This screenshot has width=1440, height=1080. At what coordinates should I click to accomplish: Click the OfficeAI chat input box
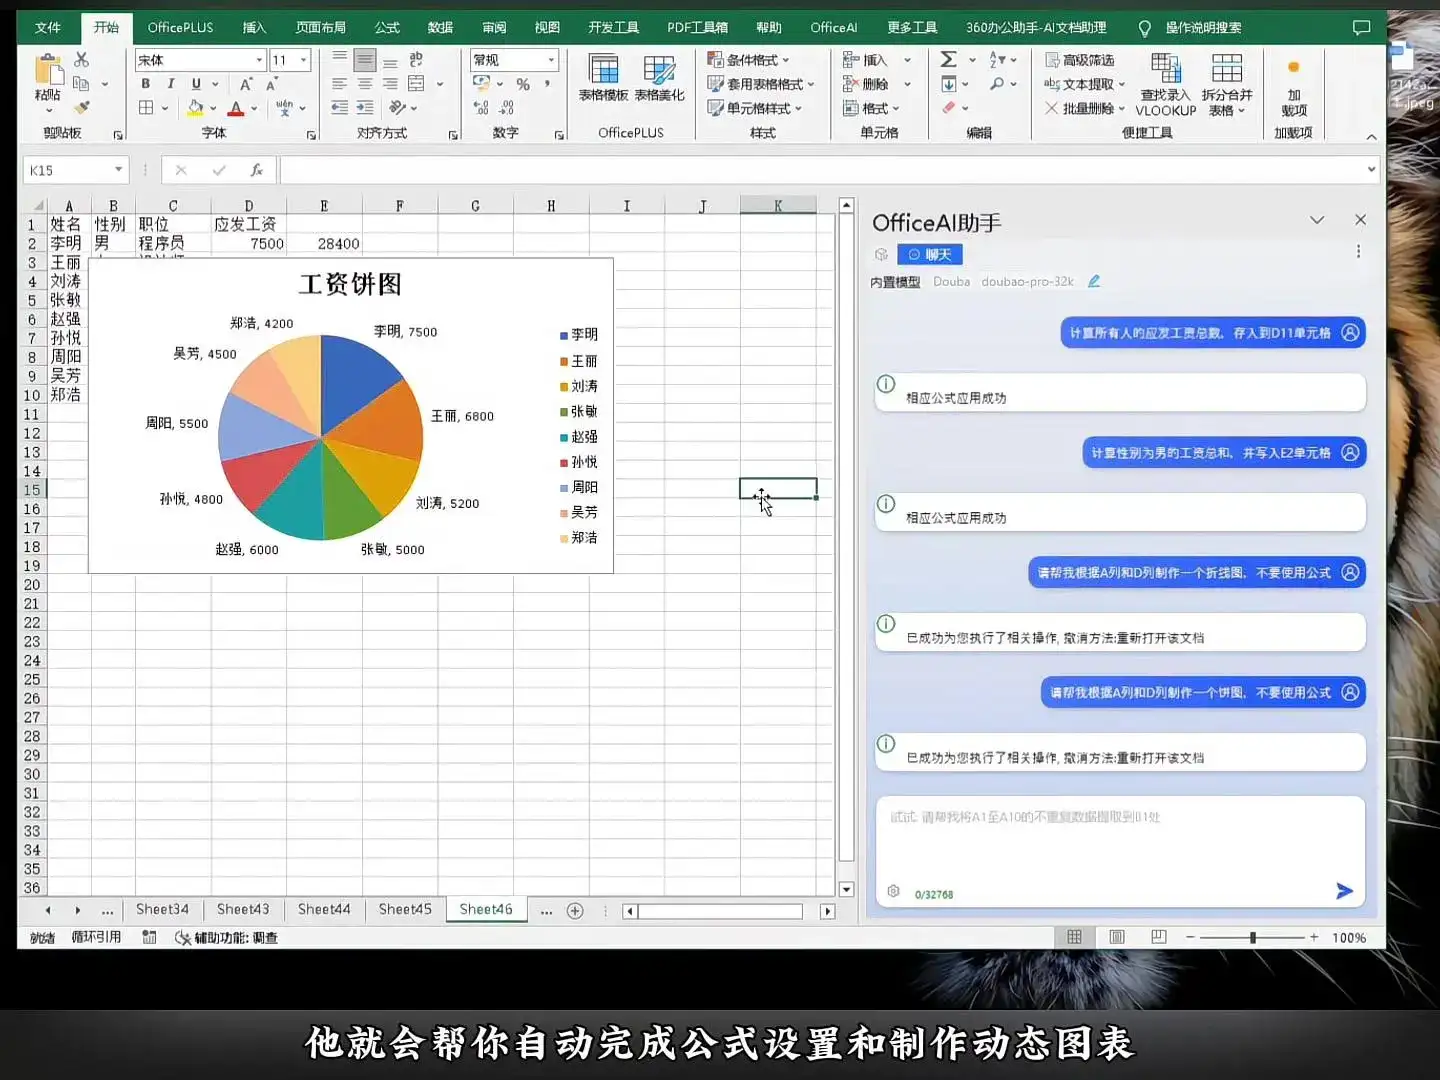[x=1119, y=840]
